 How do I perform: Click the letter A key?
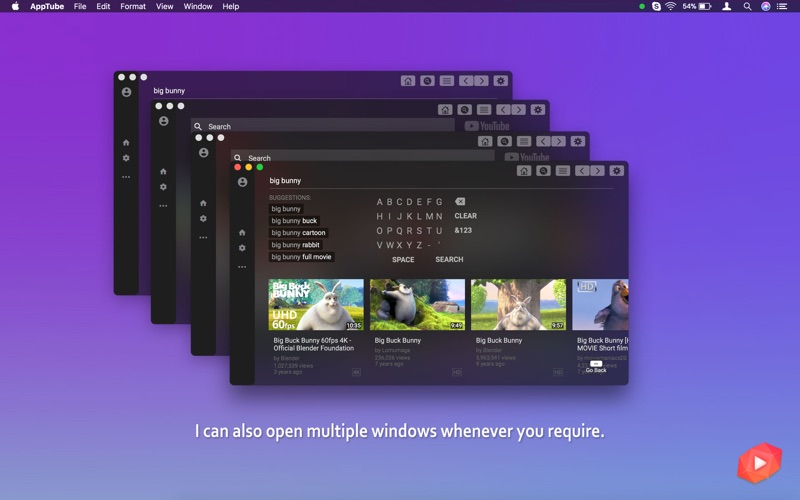(380, 202)
